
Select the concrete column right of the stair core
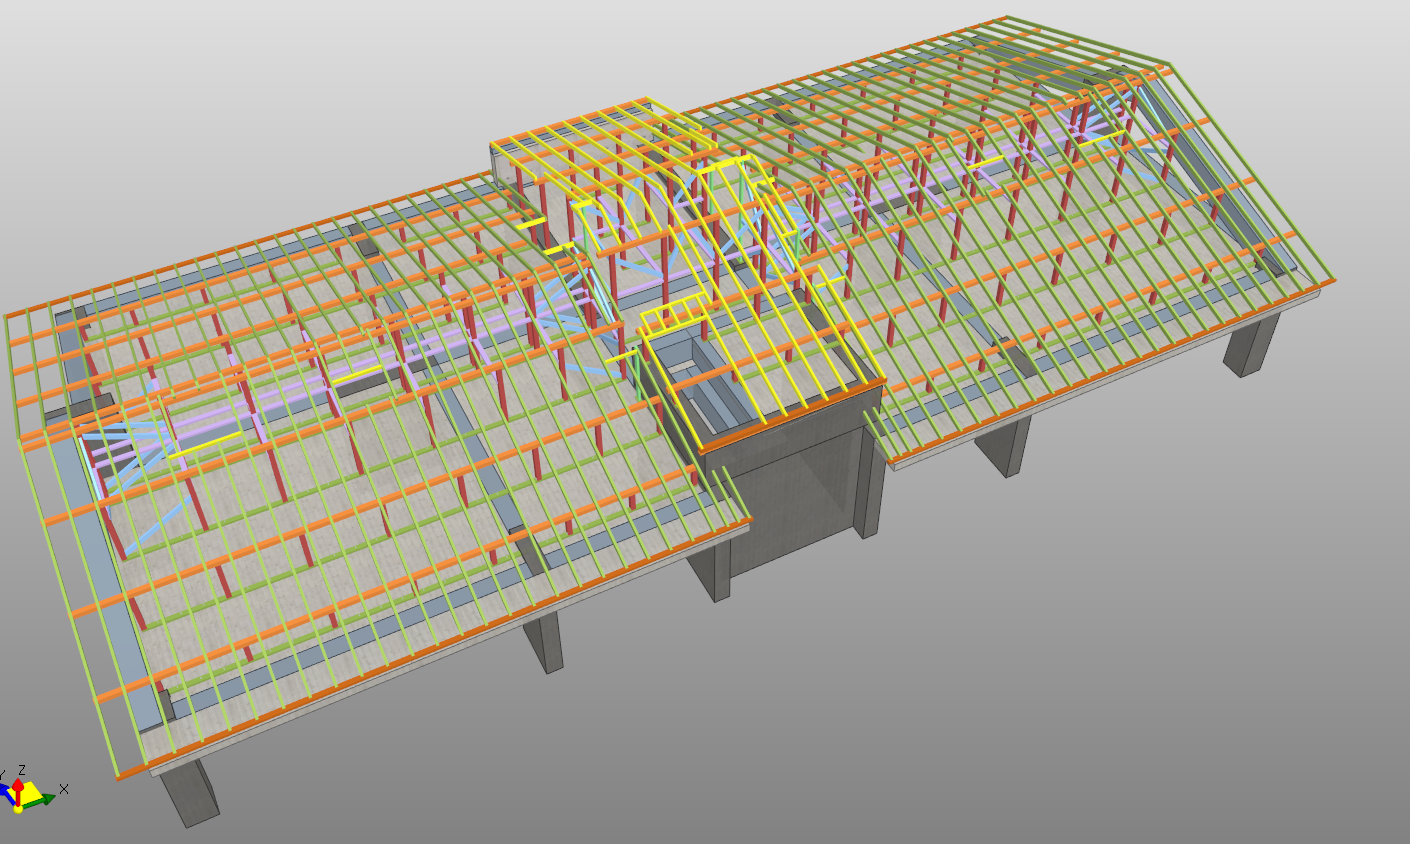point(1005,446)
